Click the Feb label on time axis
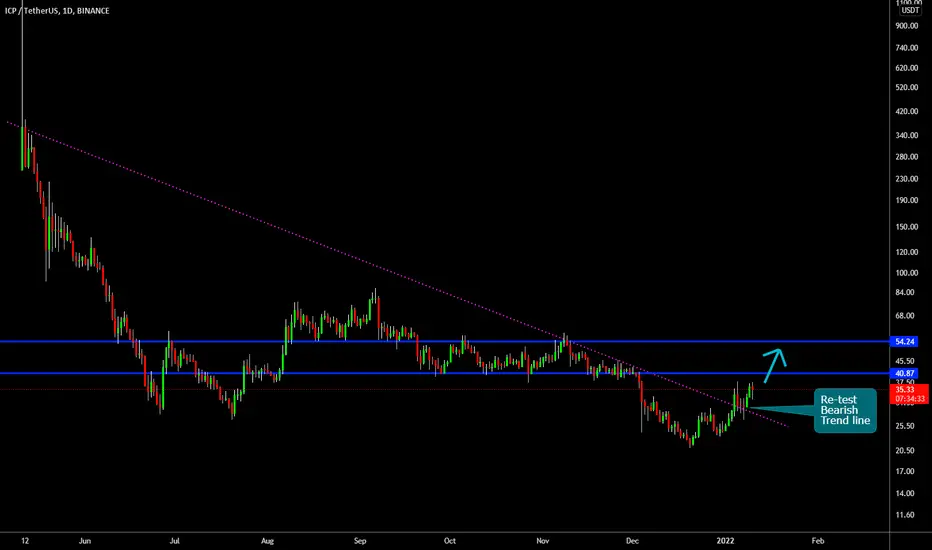This screenshot has height=550, width=932. click(x=818, y=541)
